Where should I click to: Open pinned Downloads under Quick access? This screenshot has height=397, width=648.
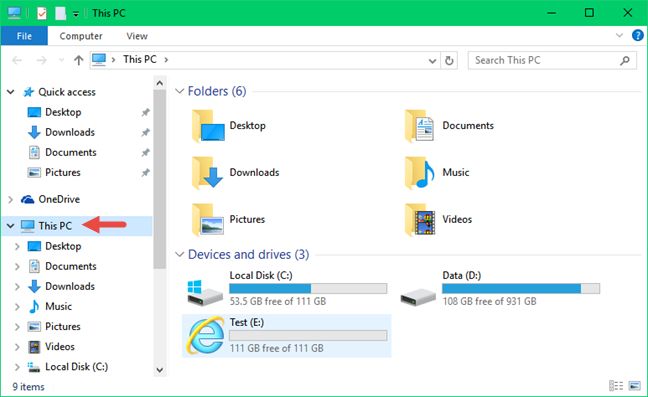click(x=70, y=132)
